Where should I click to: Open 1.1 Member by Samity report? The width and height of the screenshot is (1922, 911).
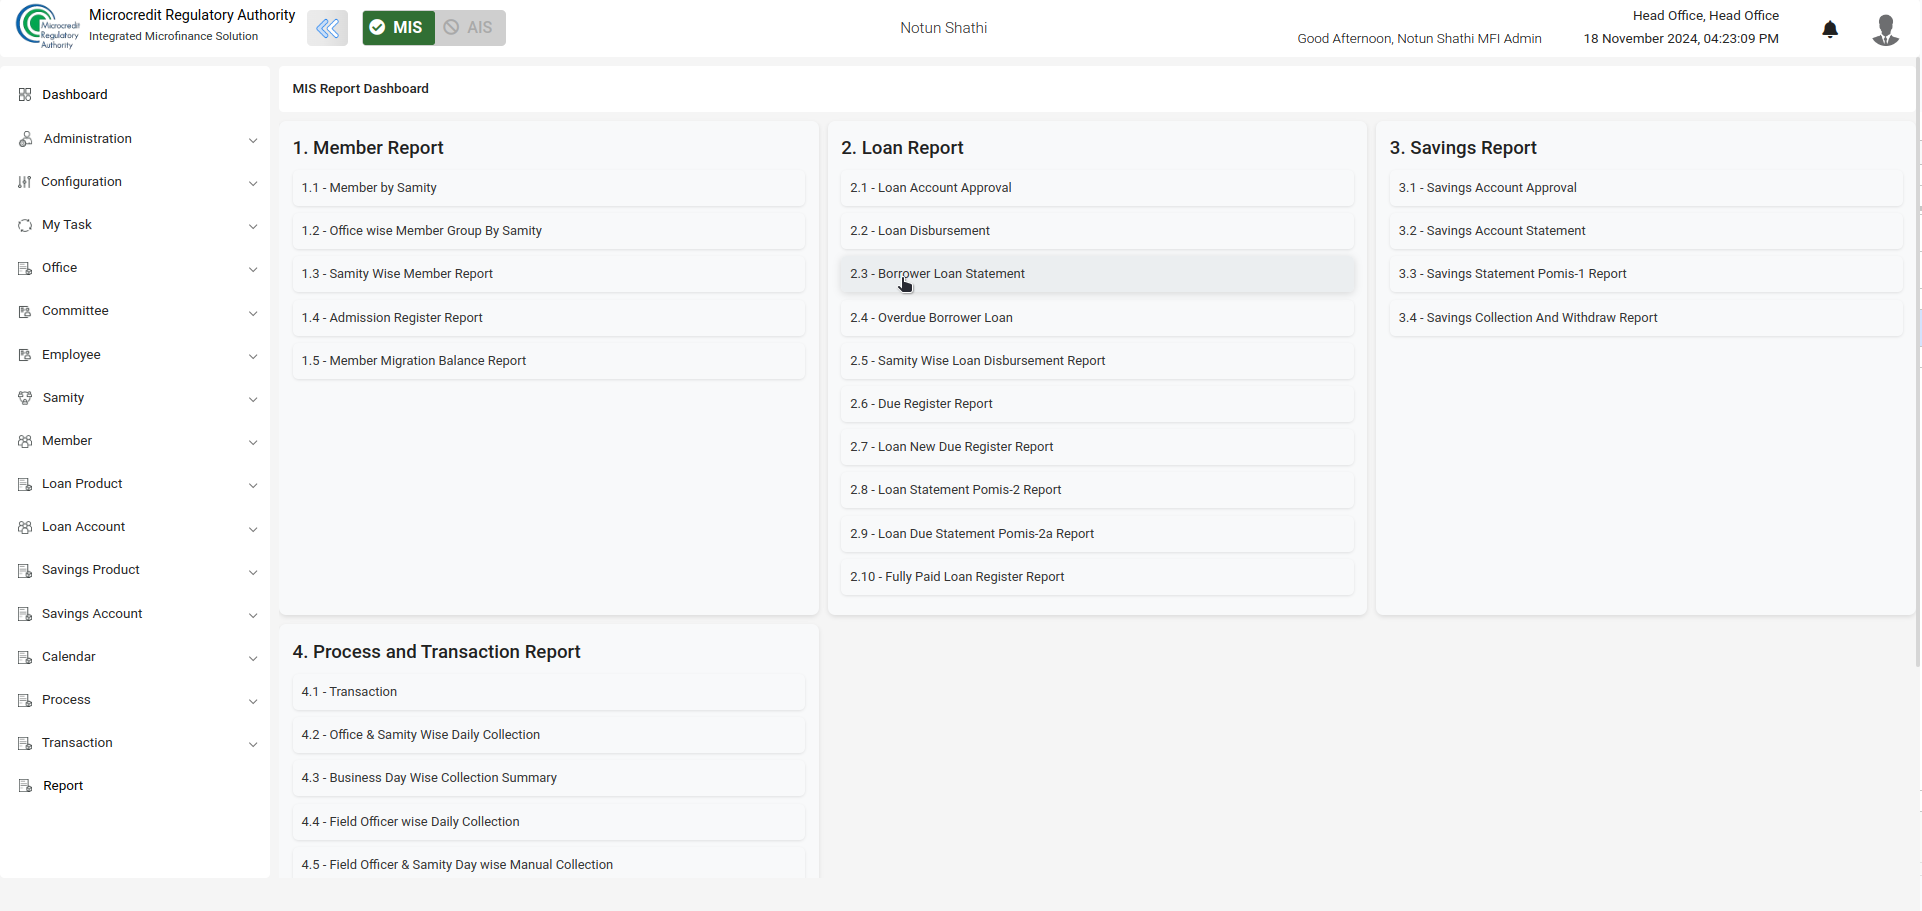point(548,188)
